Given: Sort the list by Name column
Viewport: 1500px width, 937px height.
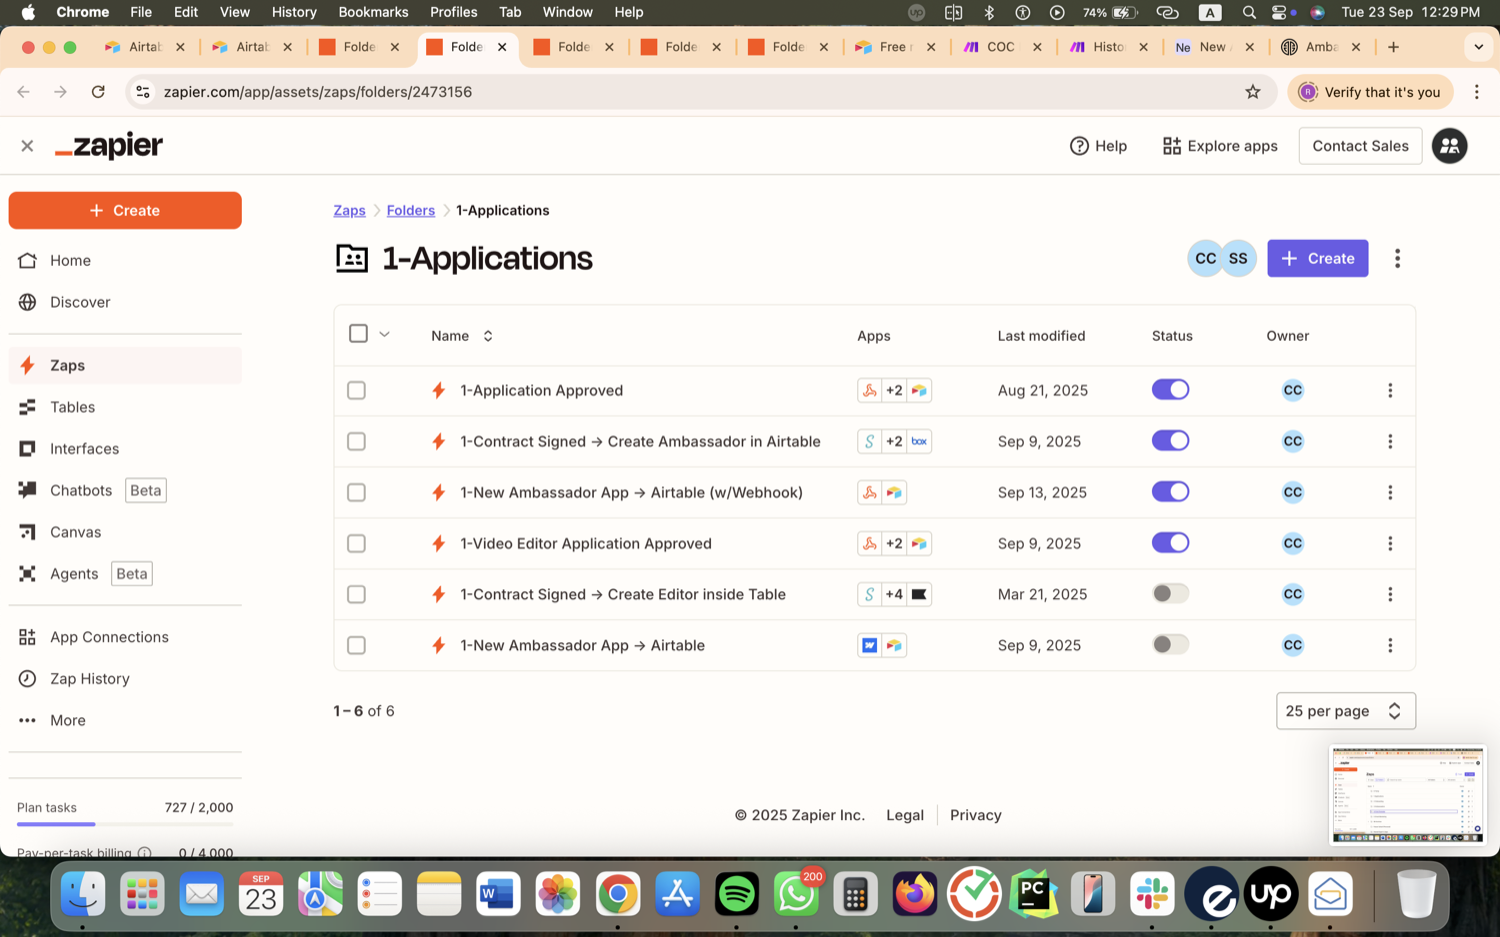Looking at the screenshot, I should tap(462, 336).
